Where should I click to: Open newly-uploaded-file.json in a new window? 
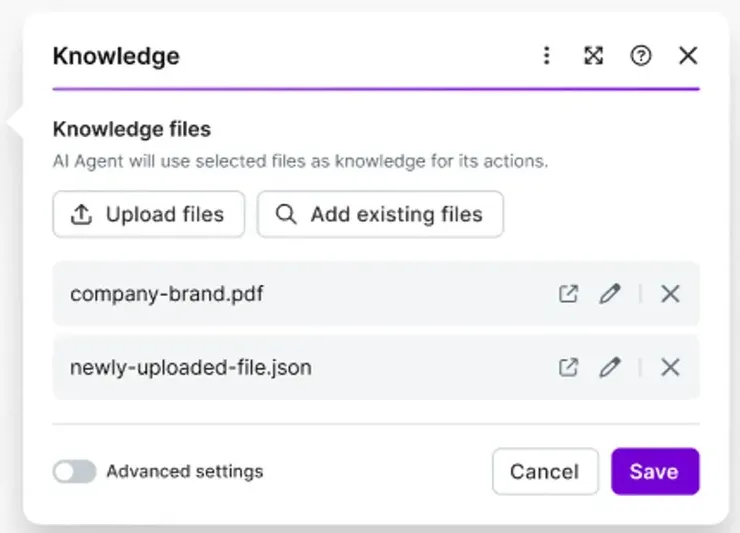coord(568,367)
